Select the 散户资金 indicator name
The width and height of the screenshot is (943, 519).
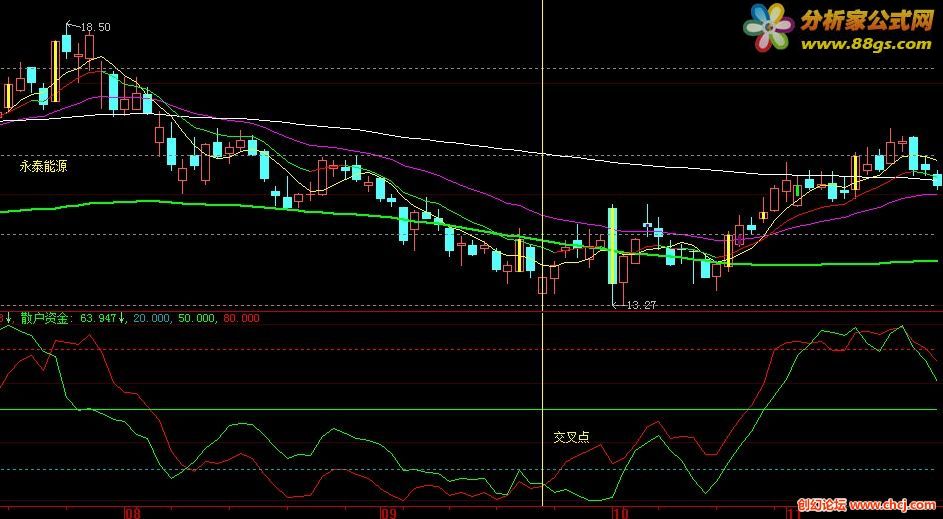point(45,318)
